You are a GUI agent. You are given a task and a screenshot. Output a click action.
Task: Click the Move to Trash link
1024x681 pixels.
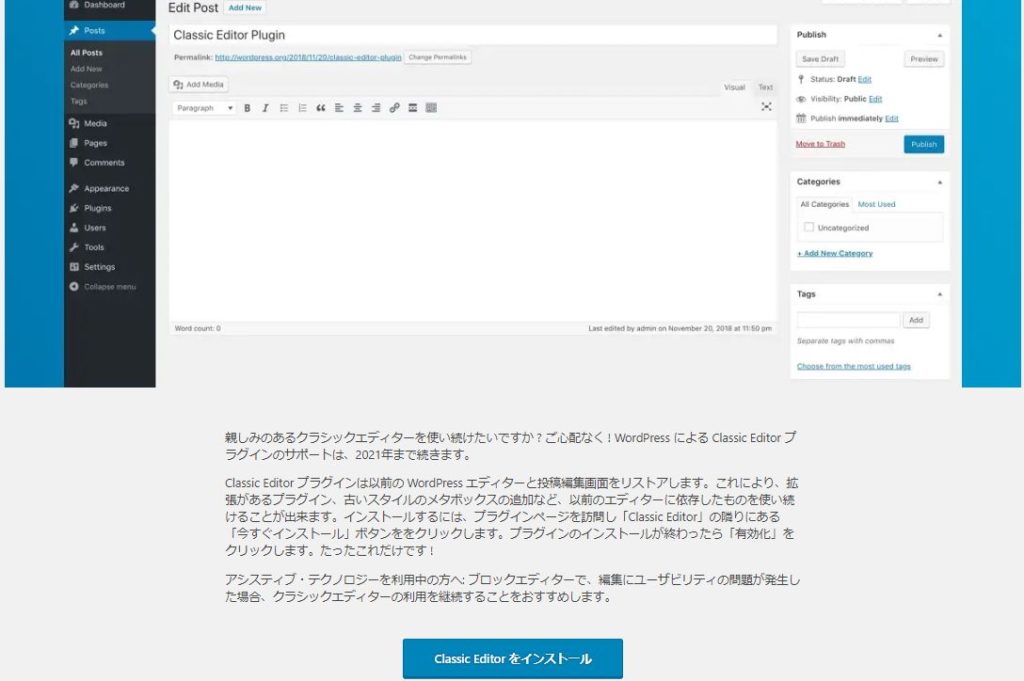tap(820, 144)
